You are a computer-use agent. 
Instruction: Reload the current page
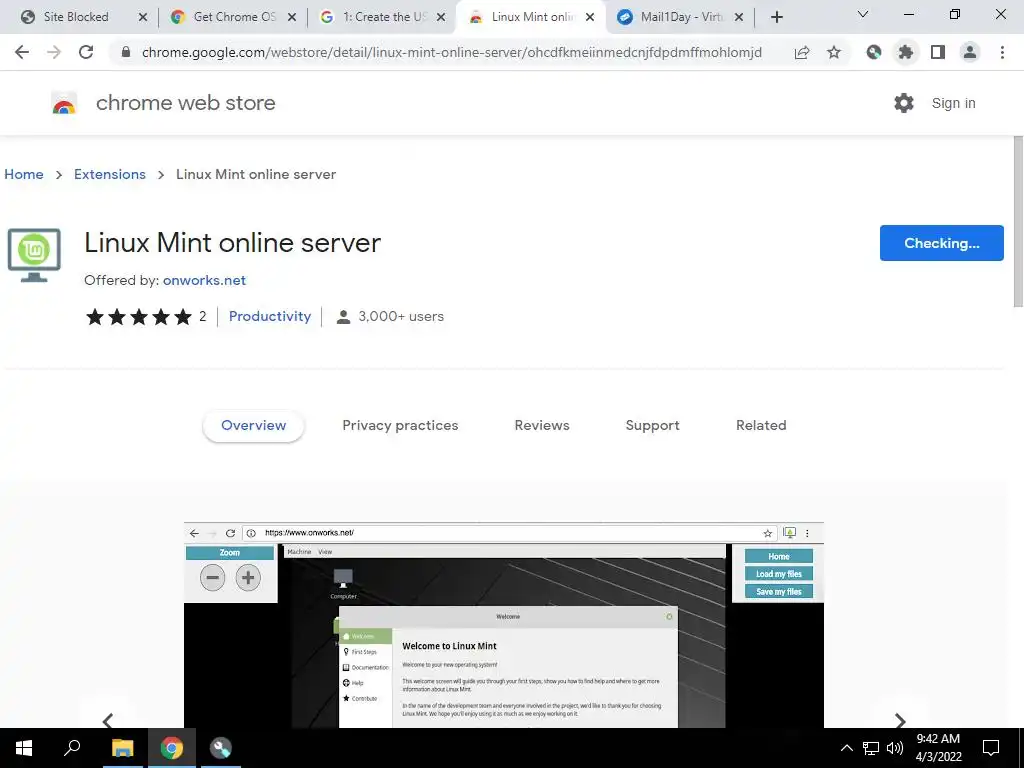(86, 52)
